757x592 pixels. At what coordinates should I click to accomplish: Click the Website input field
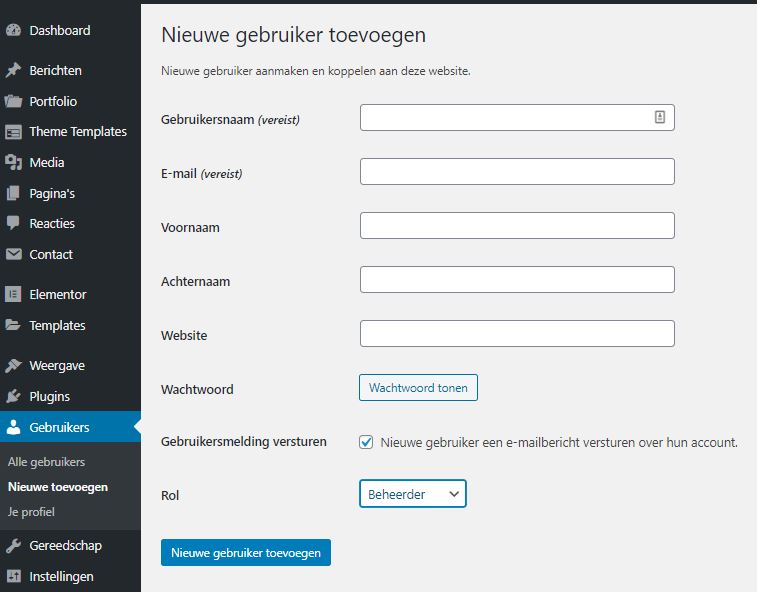pyautogui.click(x=517, y=334)
